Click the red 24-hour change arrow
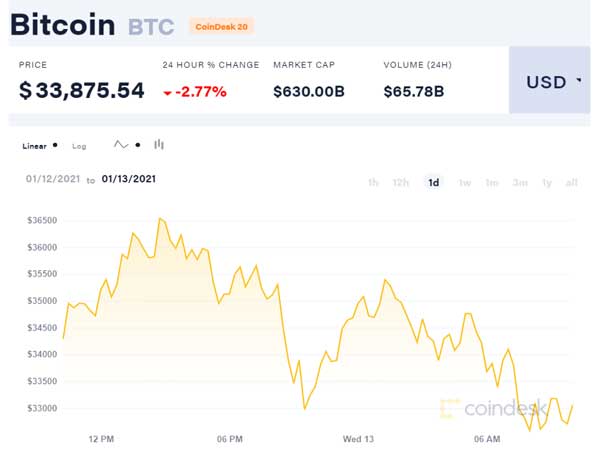600x450 pixels. pos(167,93)
